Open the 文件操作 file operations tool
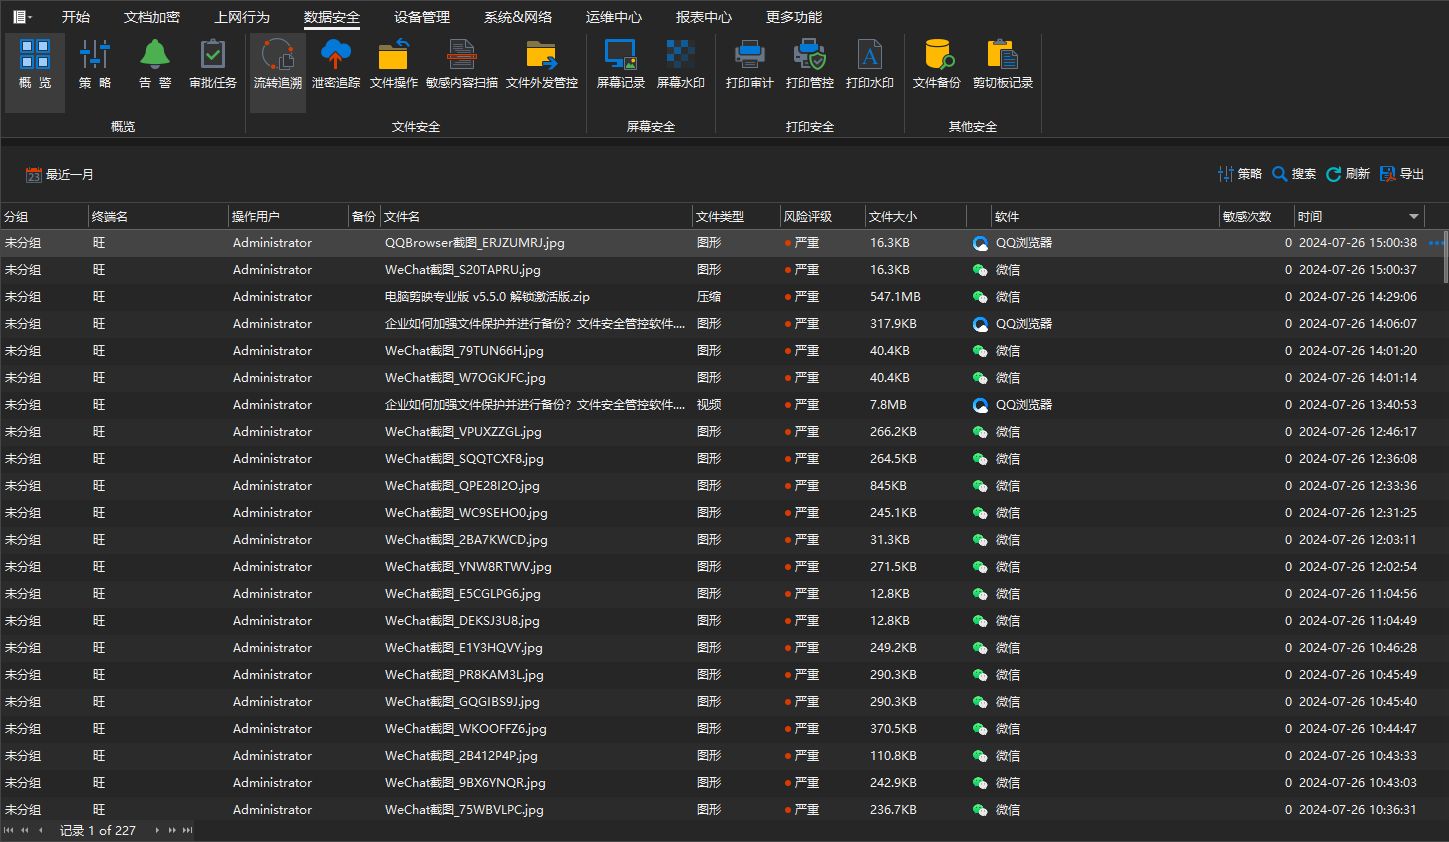1449x842 pixels. click(x=394, y=65)
